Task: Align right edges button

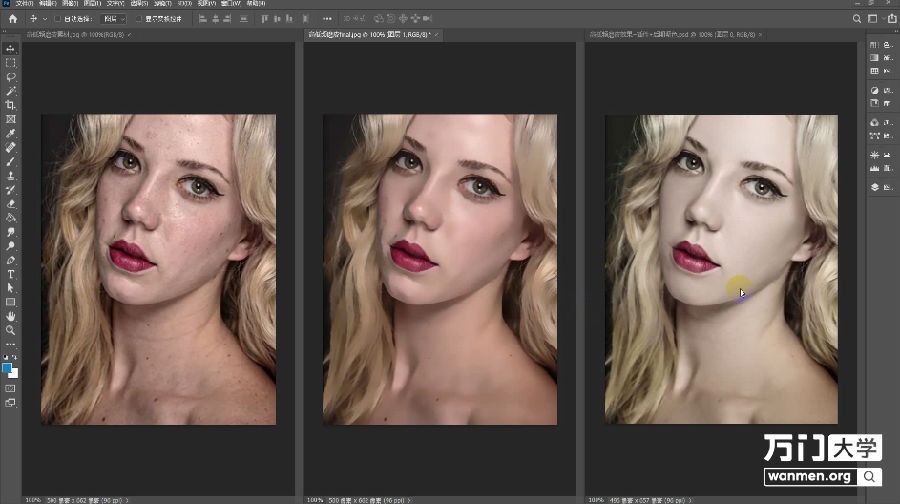Action: [x=228, y=19]
